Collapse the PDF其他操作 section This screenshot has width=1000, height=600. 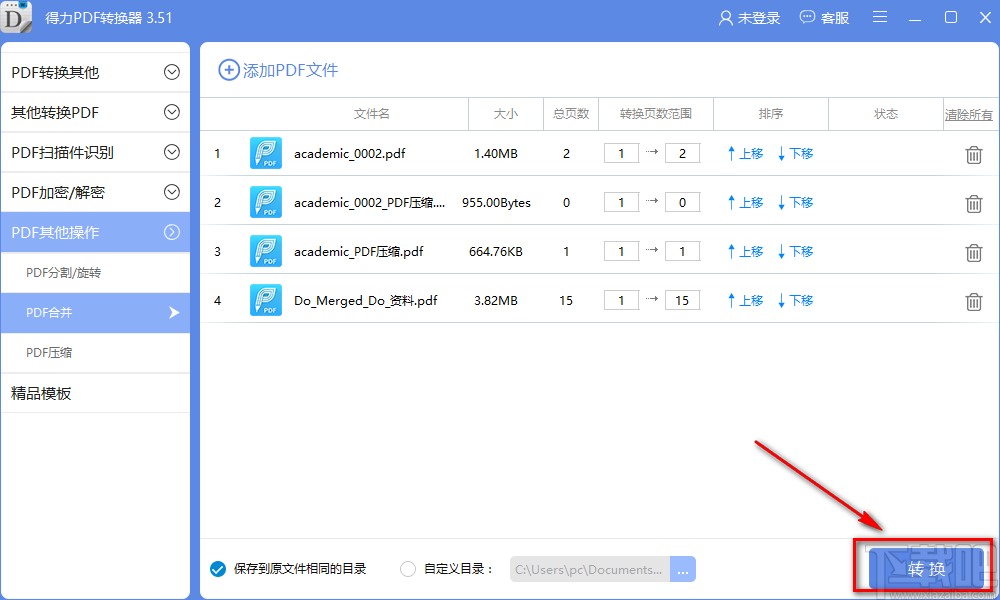pos(96,232)
